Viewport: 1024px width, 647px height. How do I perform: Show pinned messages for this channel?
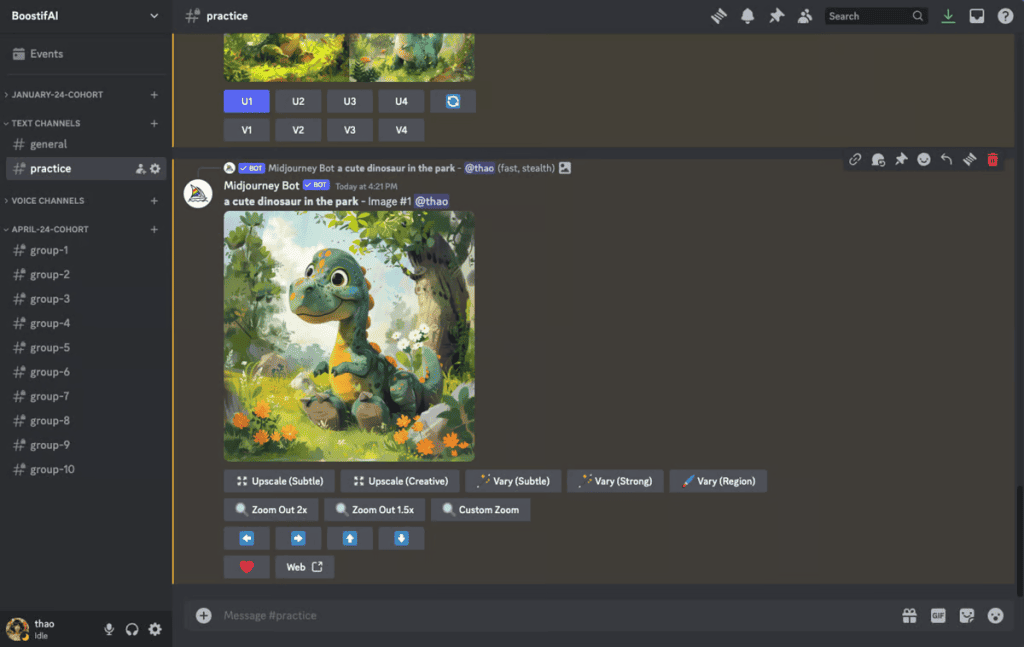[776, 16]
